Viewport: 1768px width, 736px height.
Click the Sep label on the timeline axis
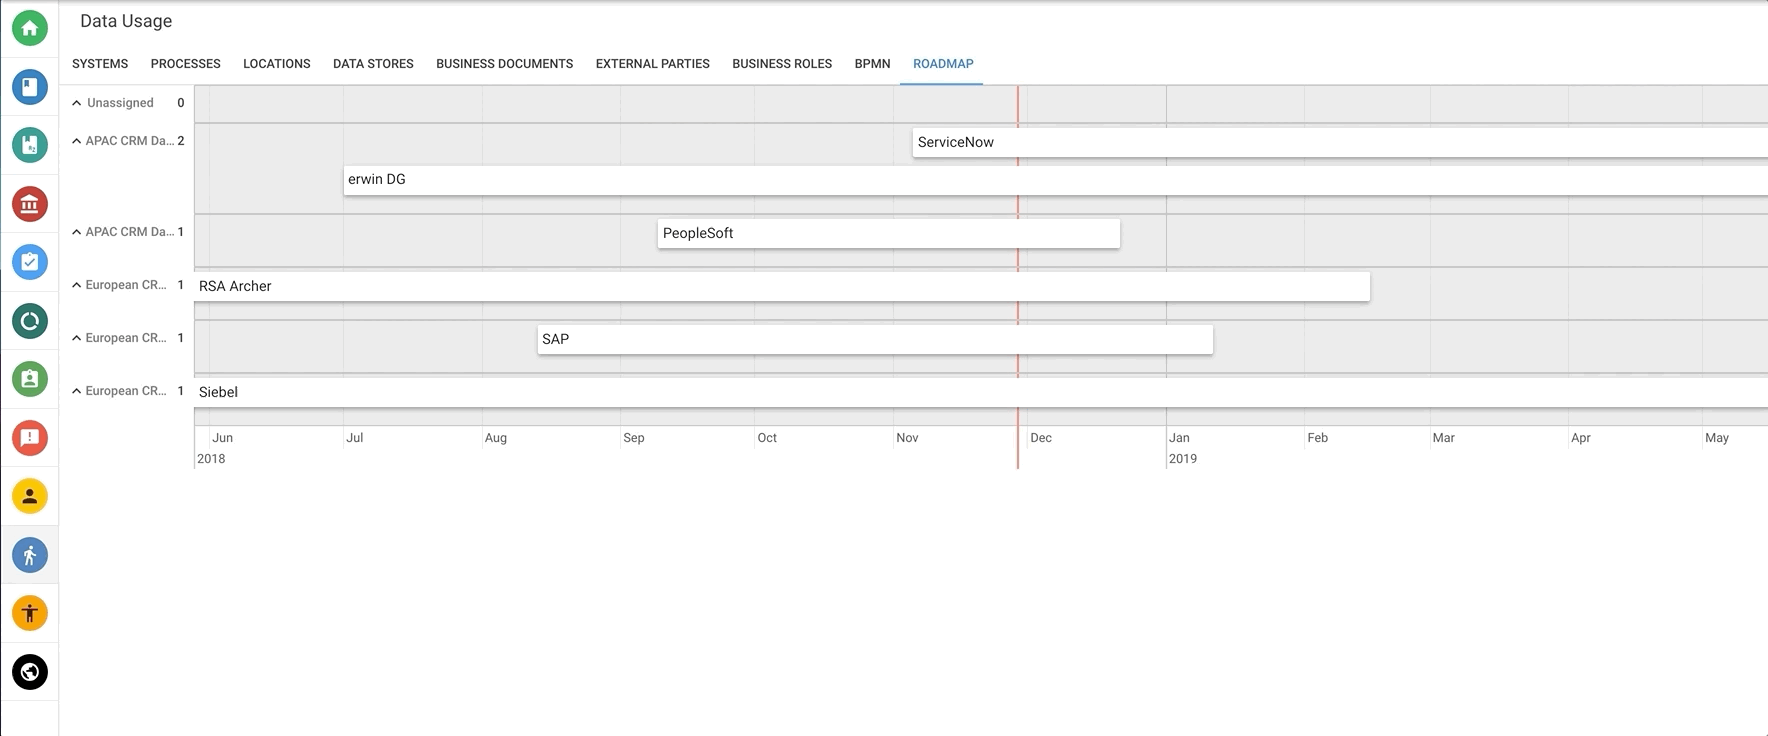click(634, 438)
